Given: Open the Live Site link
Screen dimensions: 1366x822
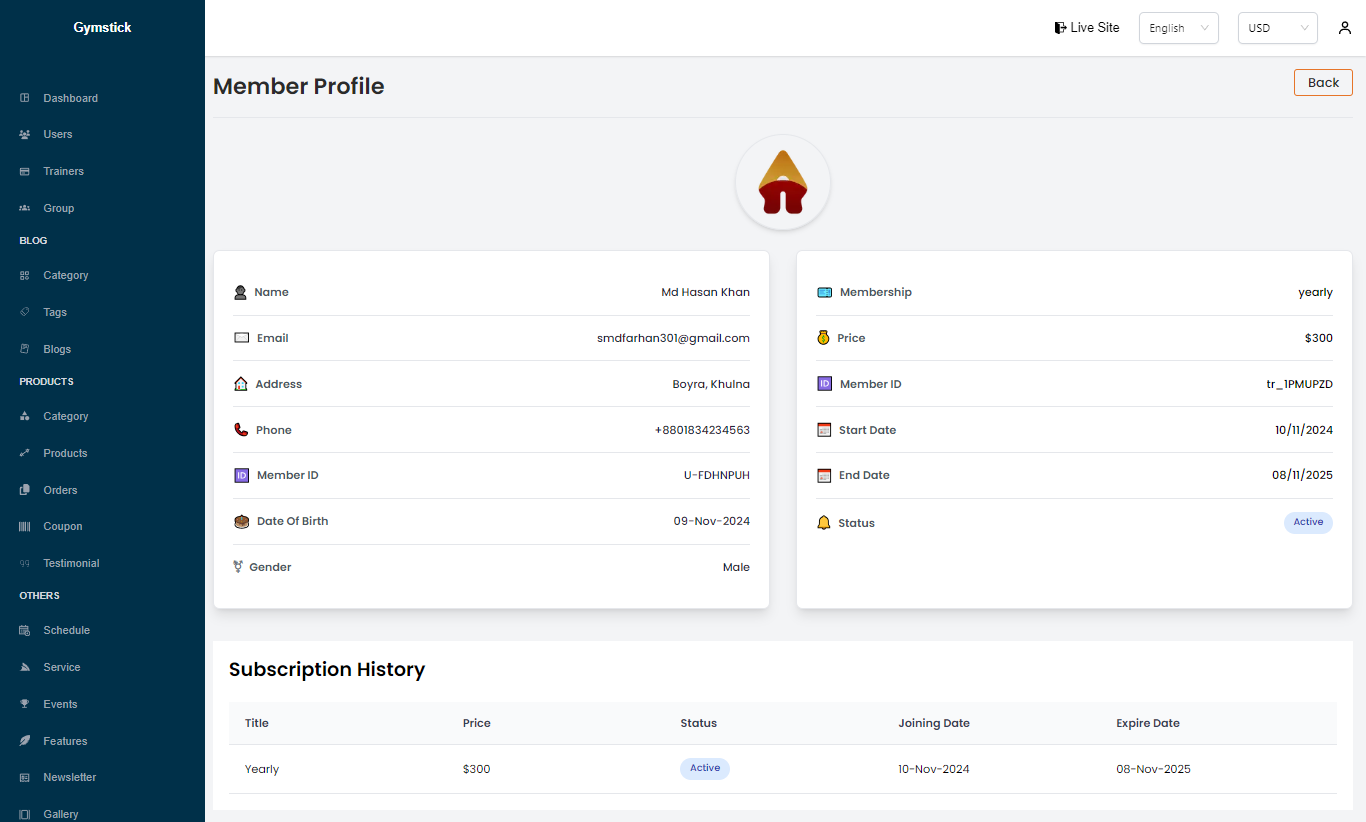Looking at the screenshot, I should tap(1094, 28).
